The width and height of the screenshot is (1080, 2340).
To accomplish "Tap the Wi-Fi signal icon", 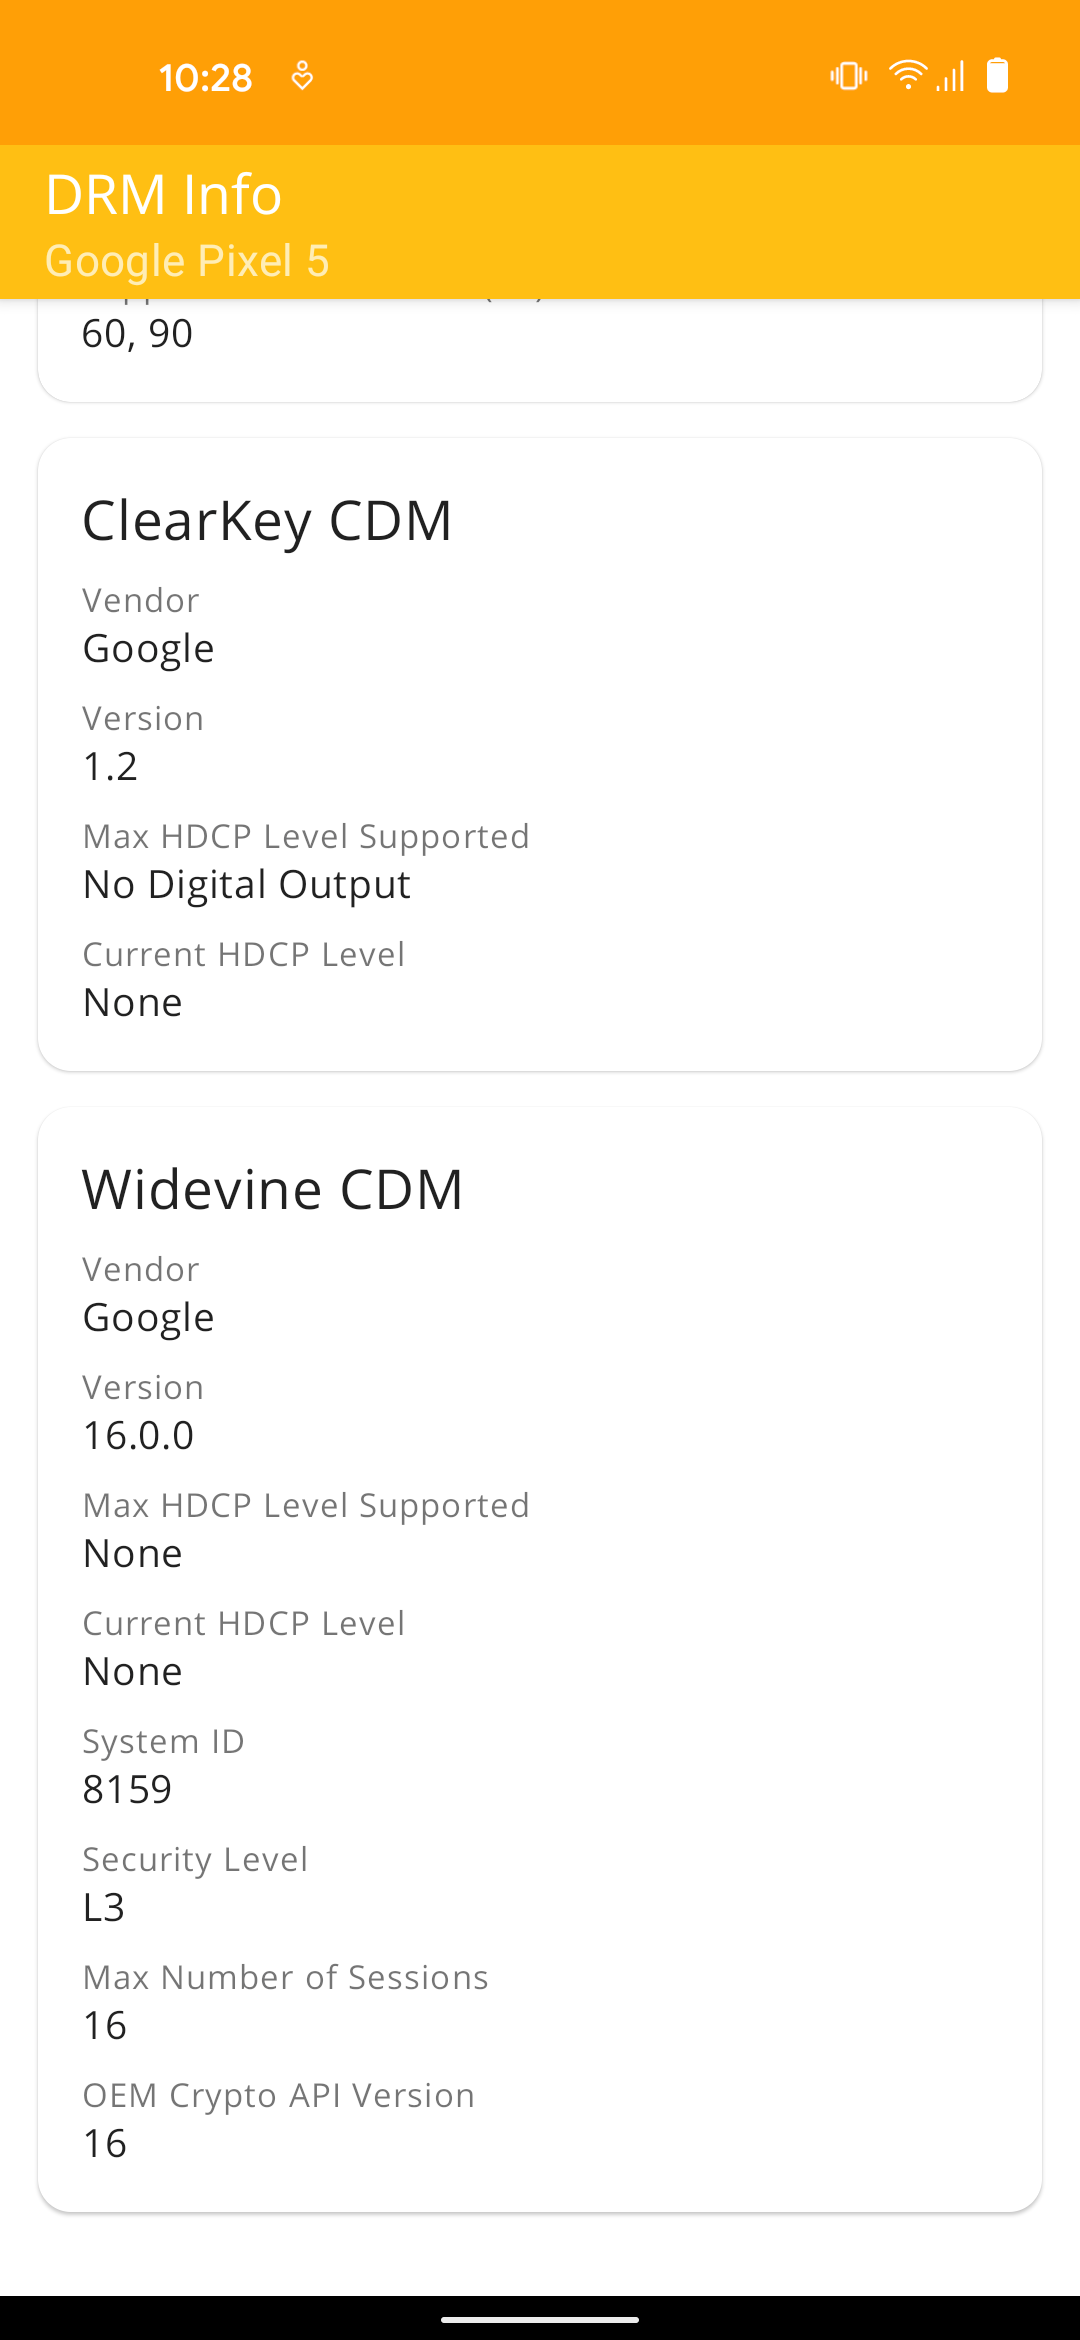I will (x=908, y=74).
